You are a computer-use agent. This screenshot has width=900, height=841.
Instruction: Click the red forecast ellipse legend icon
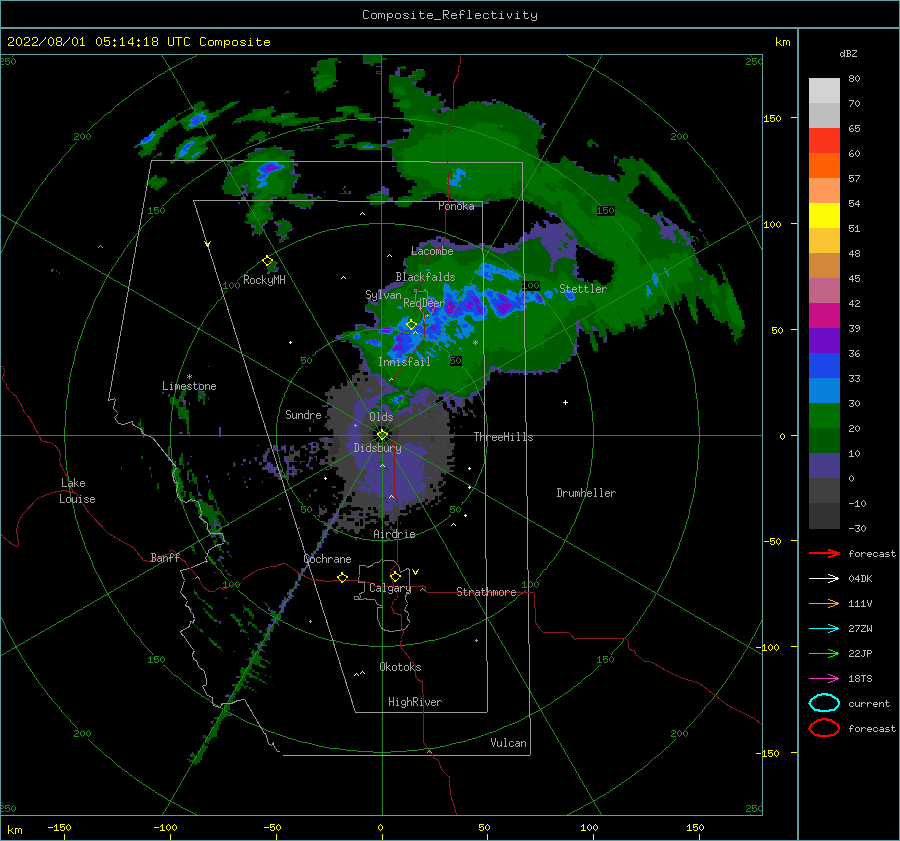[x=824, y=728]
